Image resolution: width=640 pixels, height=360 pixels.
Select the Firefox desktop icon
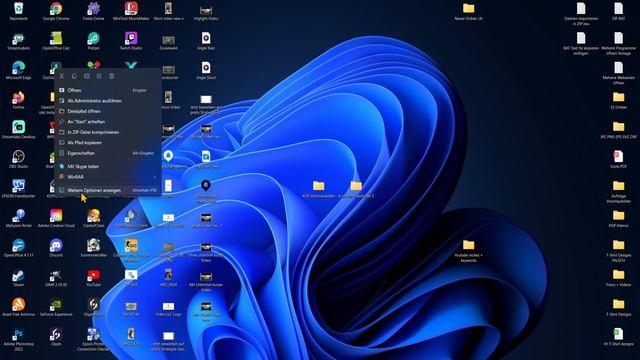pos(18,100)
